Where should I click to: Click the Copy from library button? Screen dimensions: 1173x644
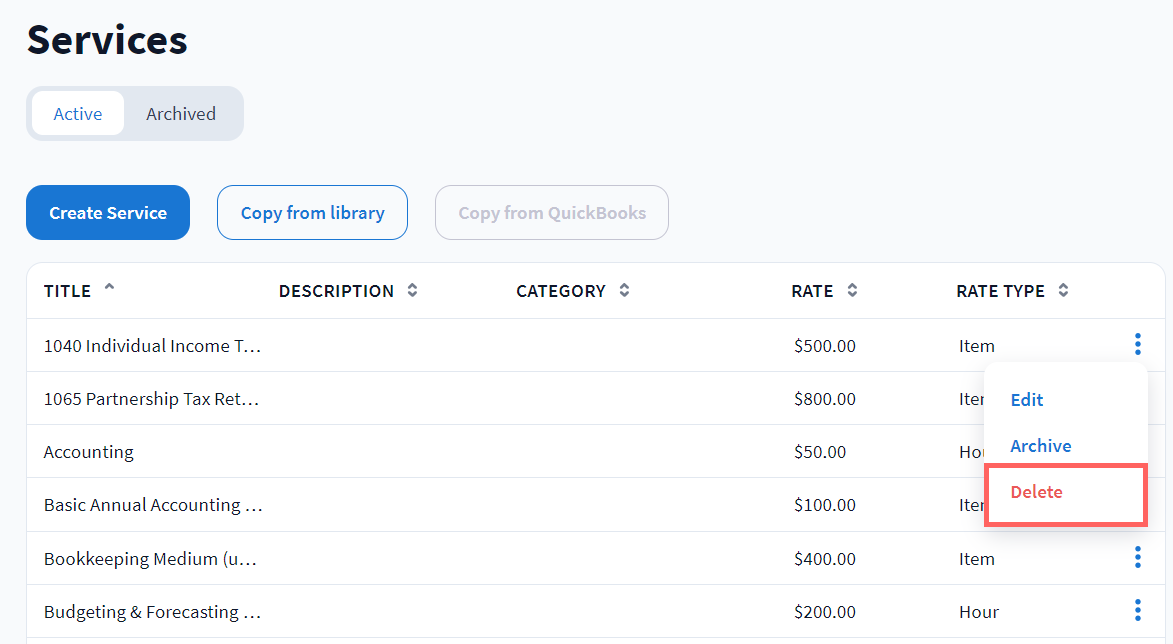point(312,213)
